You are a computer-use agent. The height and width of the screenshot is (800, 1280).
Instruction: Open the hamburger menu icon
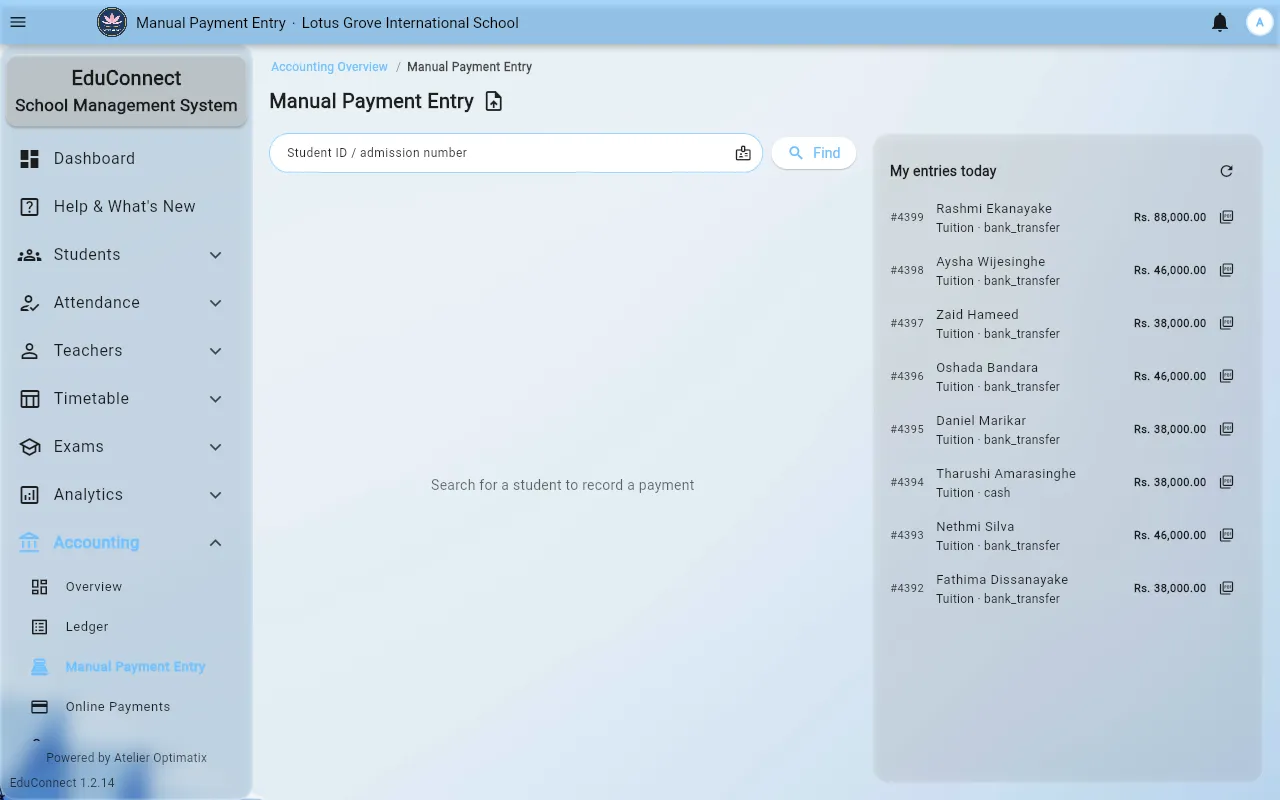click(x=18, y=22)
